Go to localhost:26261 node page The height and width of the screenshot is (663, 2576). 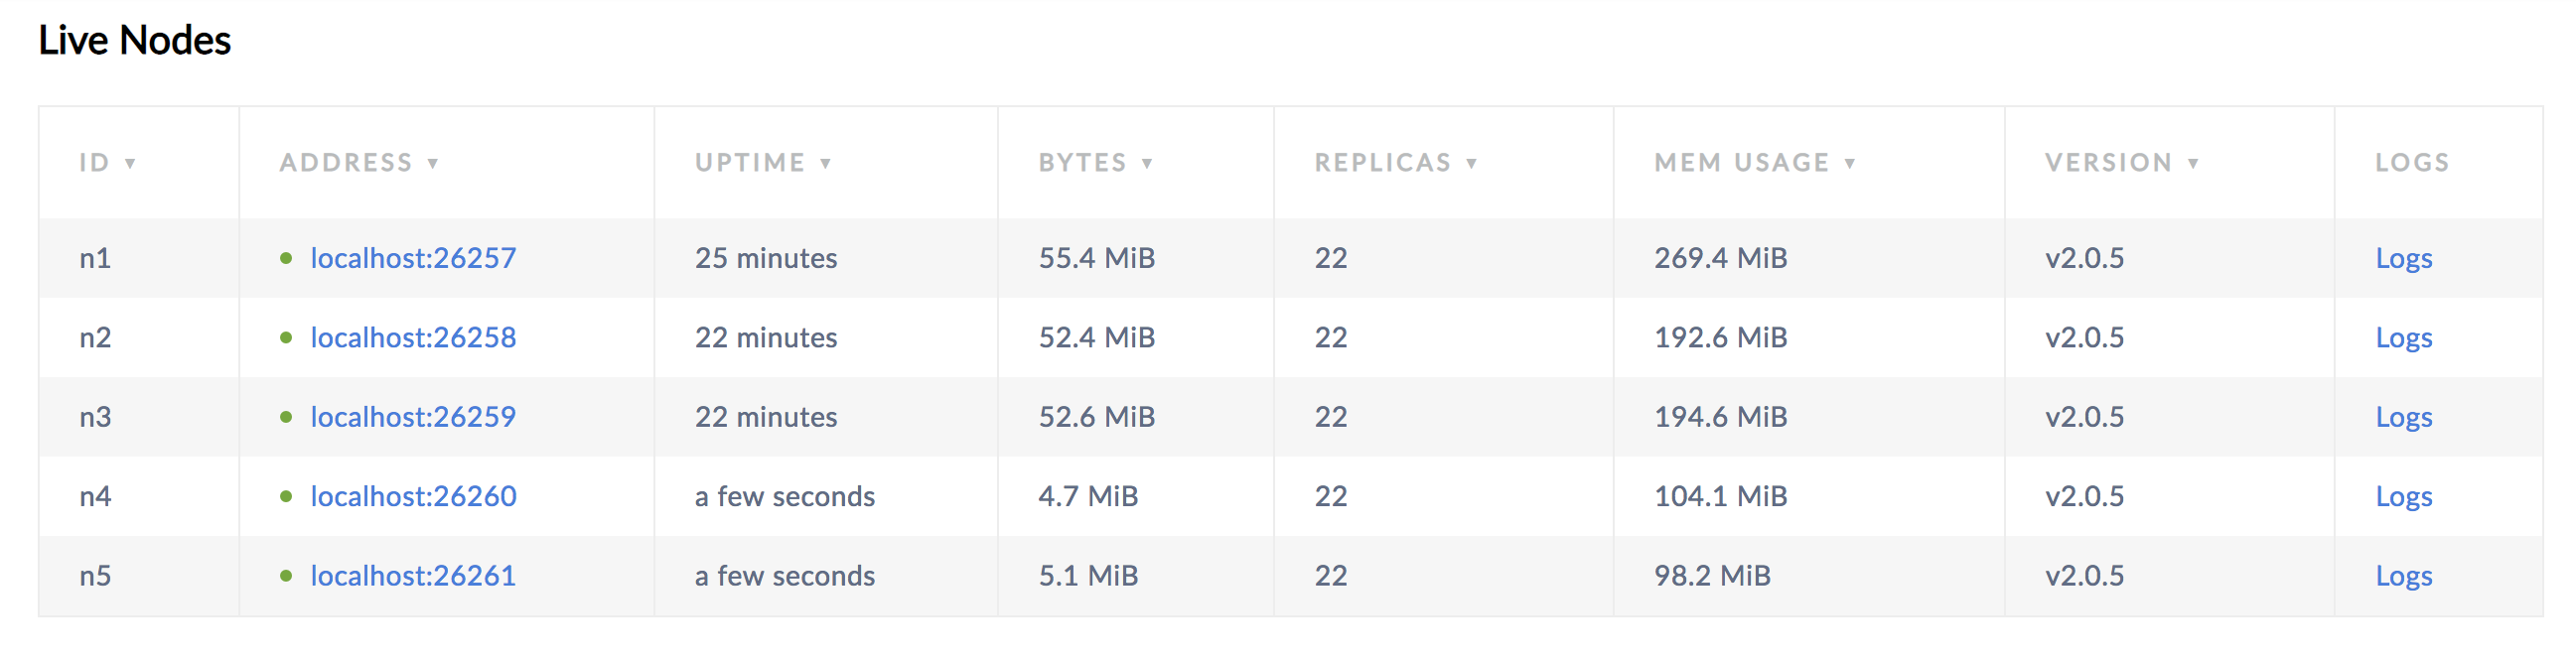pyautogui.click(x=413, y=576)
